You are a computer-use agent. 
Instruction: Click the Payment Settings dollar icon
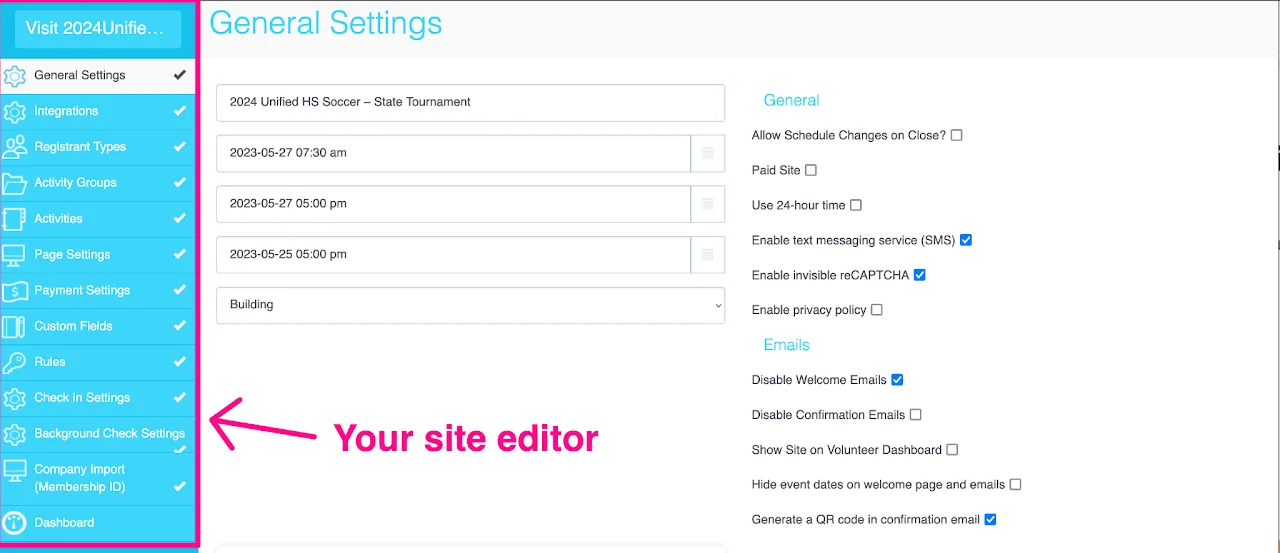point(15,291)
